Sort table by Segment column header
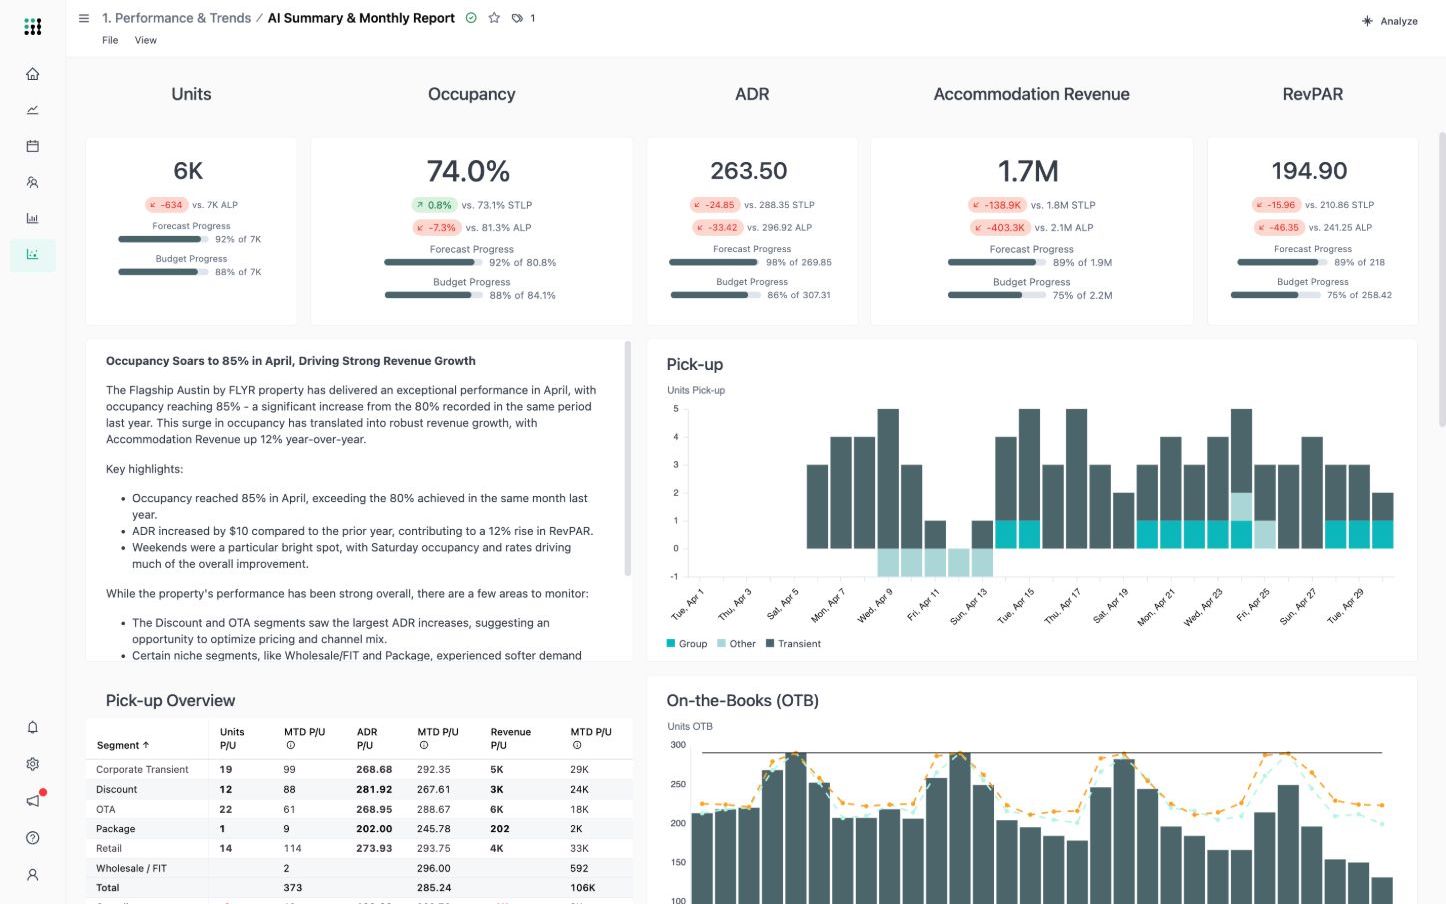Image resolution: width=1446 pixels, height=904 pixels. [x=123, y=745]
